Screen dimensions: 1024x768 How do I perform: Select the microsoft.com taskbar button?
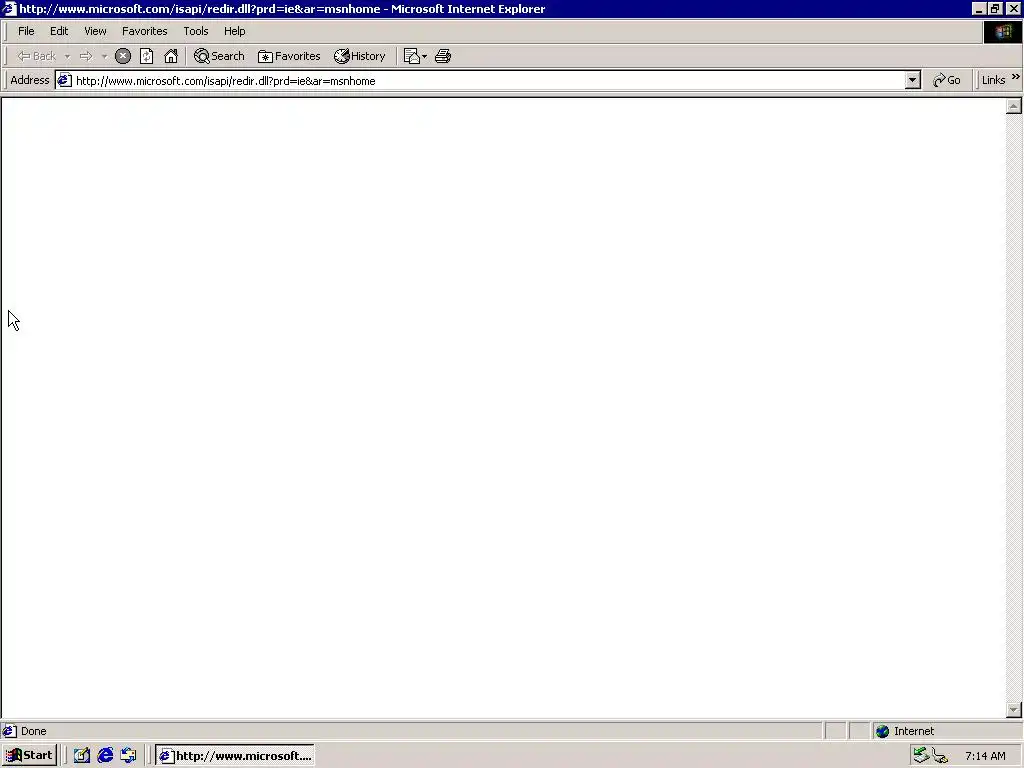pos(235,756)
